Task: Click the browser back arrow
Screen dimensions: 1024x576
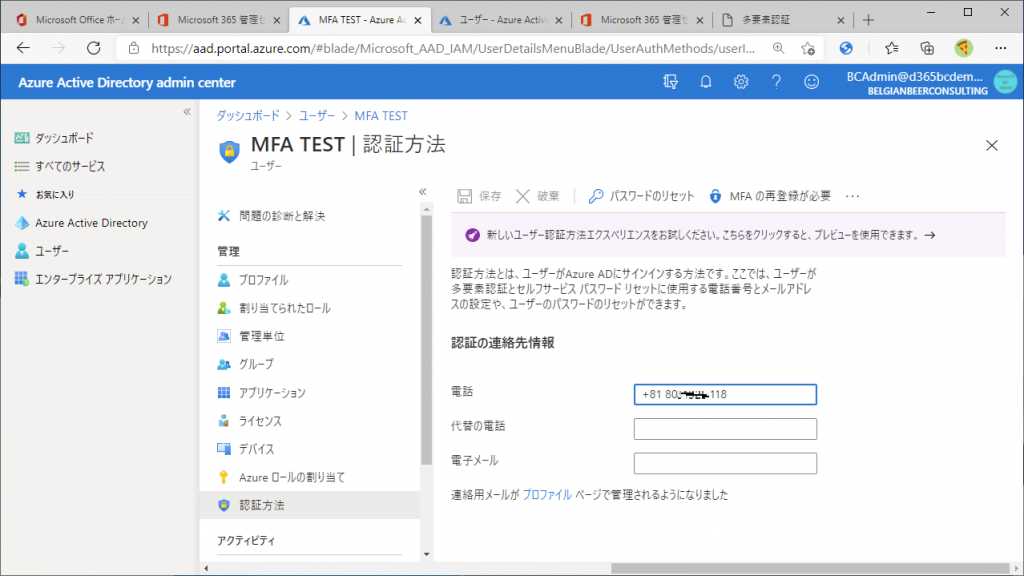Action: (x=24, y=48)
